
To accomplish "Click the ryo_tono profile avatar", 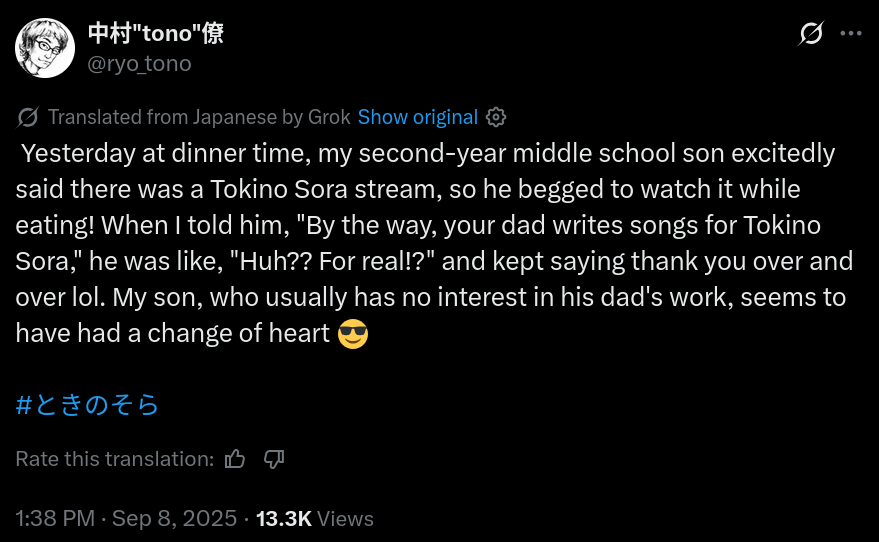I will pos(45,48).
